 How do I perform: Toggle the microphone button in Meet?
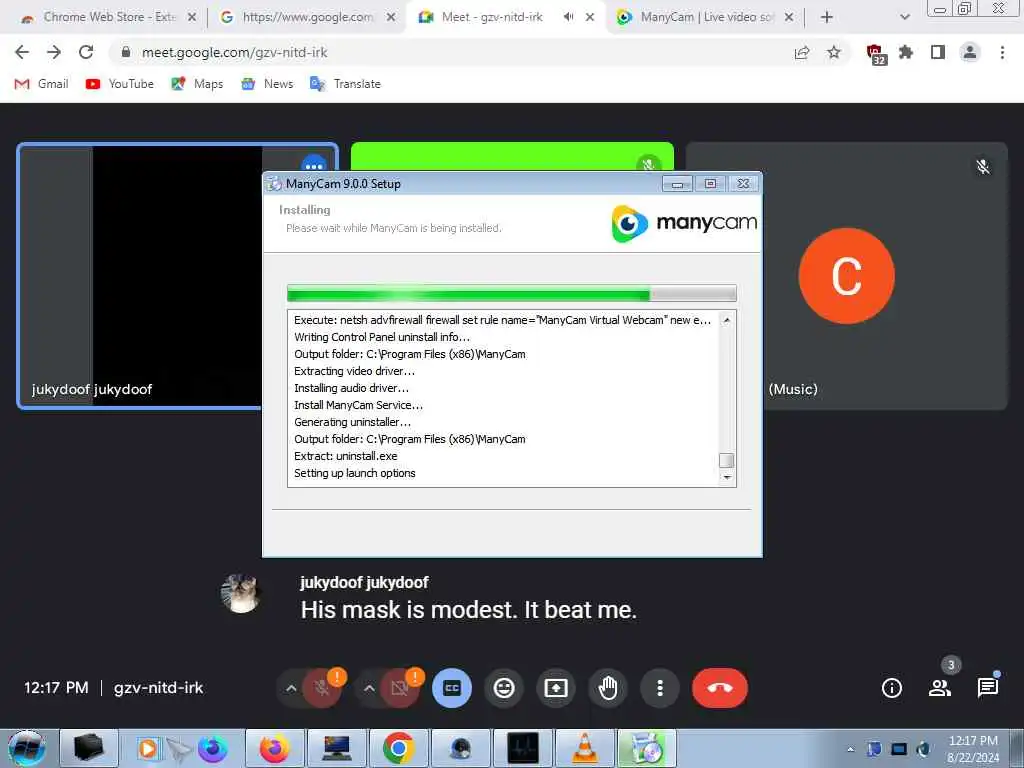point(321,688)
